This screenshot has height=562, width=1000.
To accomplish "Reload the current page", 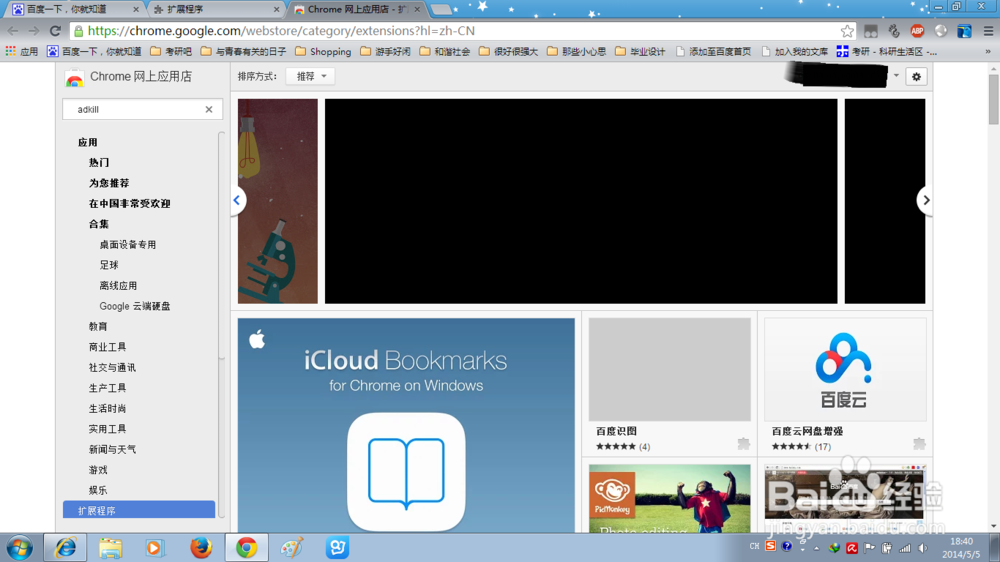I will (x=55, y=31).
